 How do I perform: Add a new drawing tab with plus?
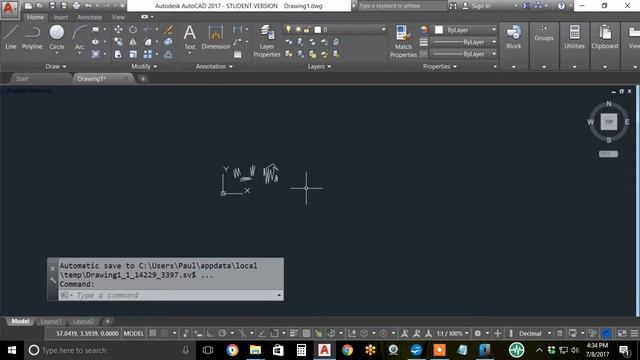143,79
